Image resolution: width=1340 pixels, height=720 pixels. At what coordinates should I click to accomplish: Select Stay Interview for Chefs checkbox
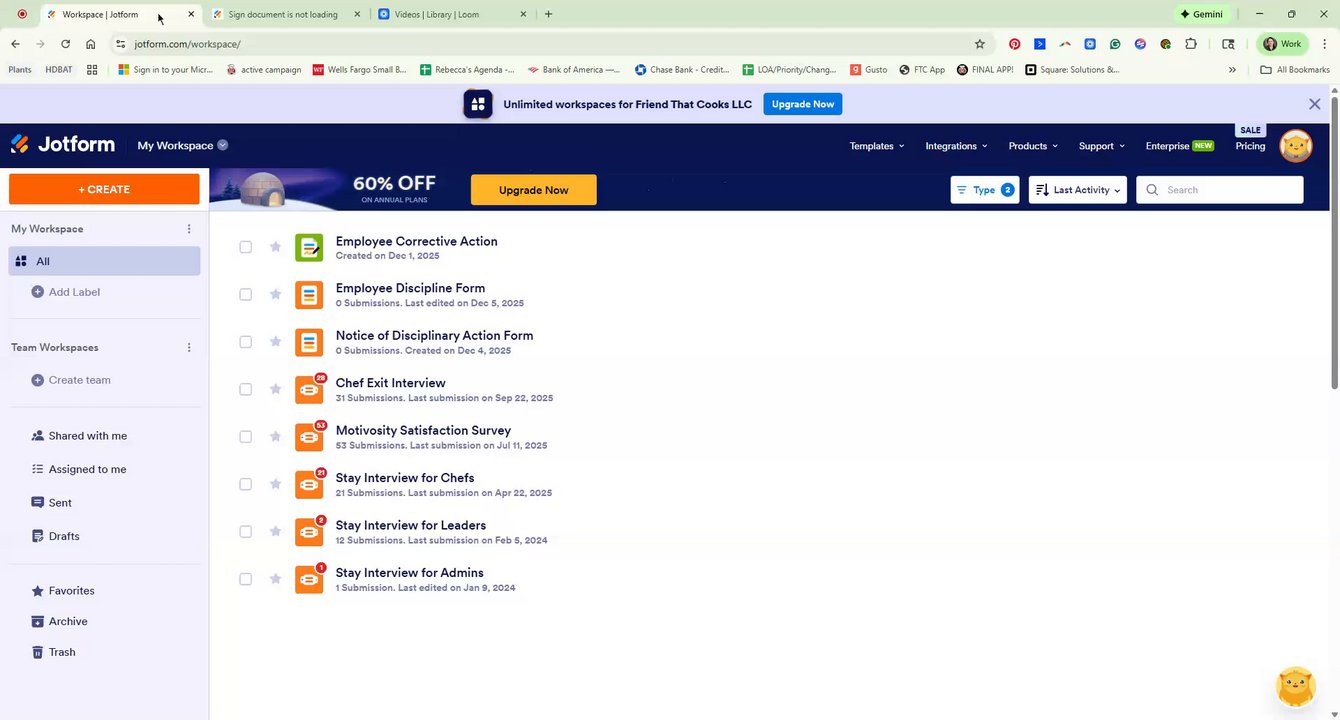(x=245, y=484)
